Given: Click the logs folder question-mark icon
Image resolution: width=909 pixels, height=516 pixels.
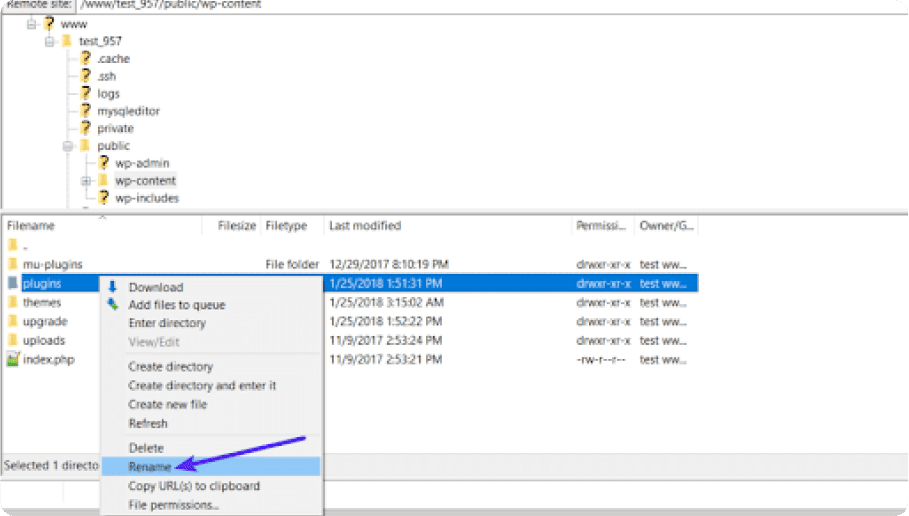Looking at the screenshot, I should [x=86, y=93].
